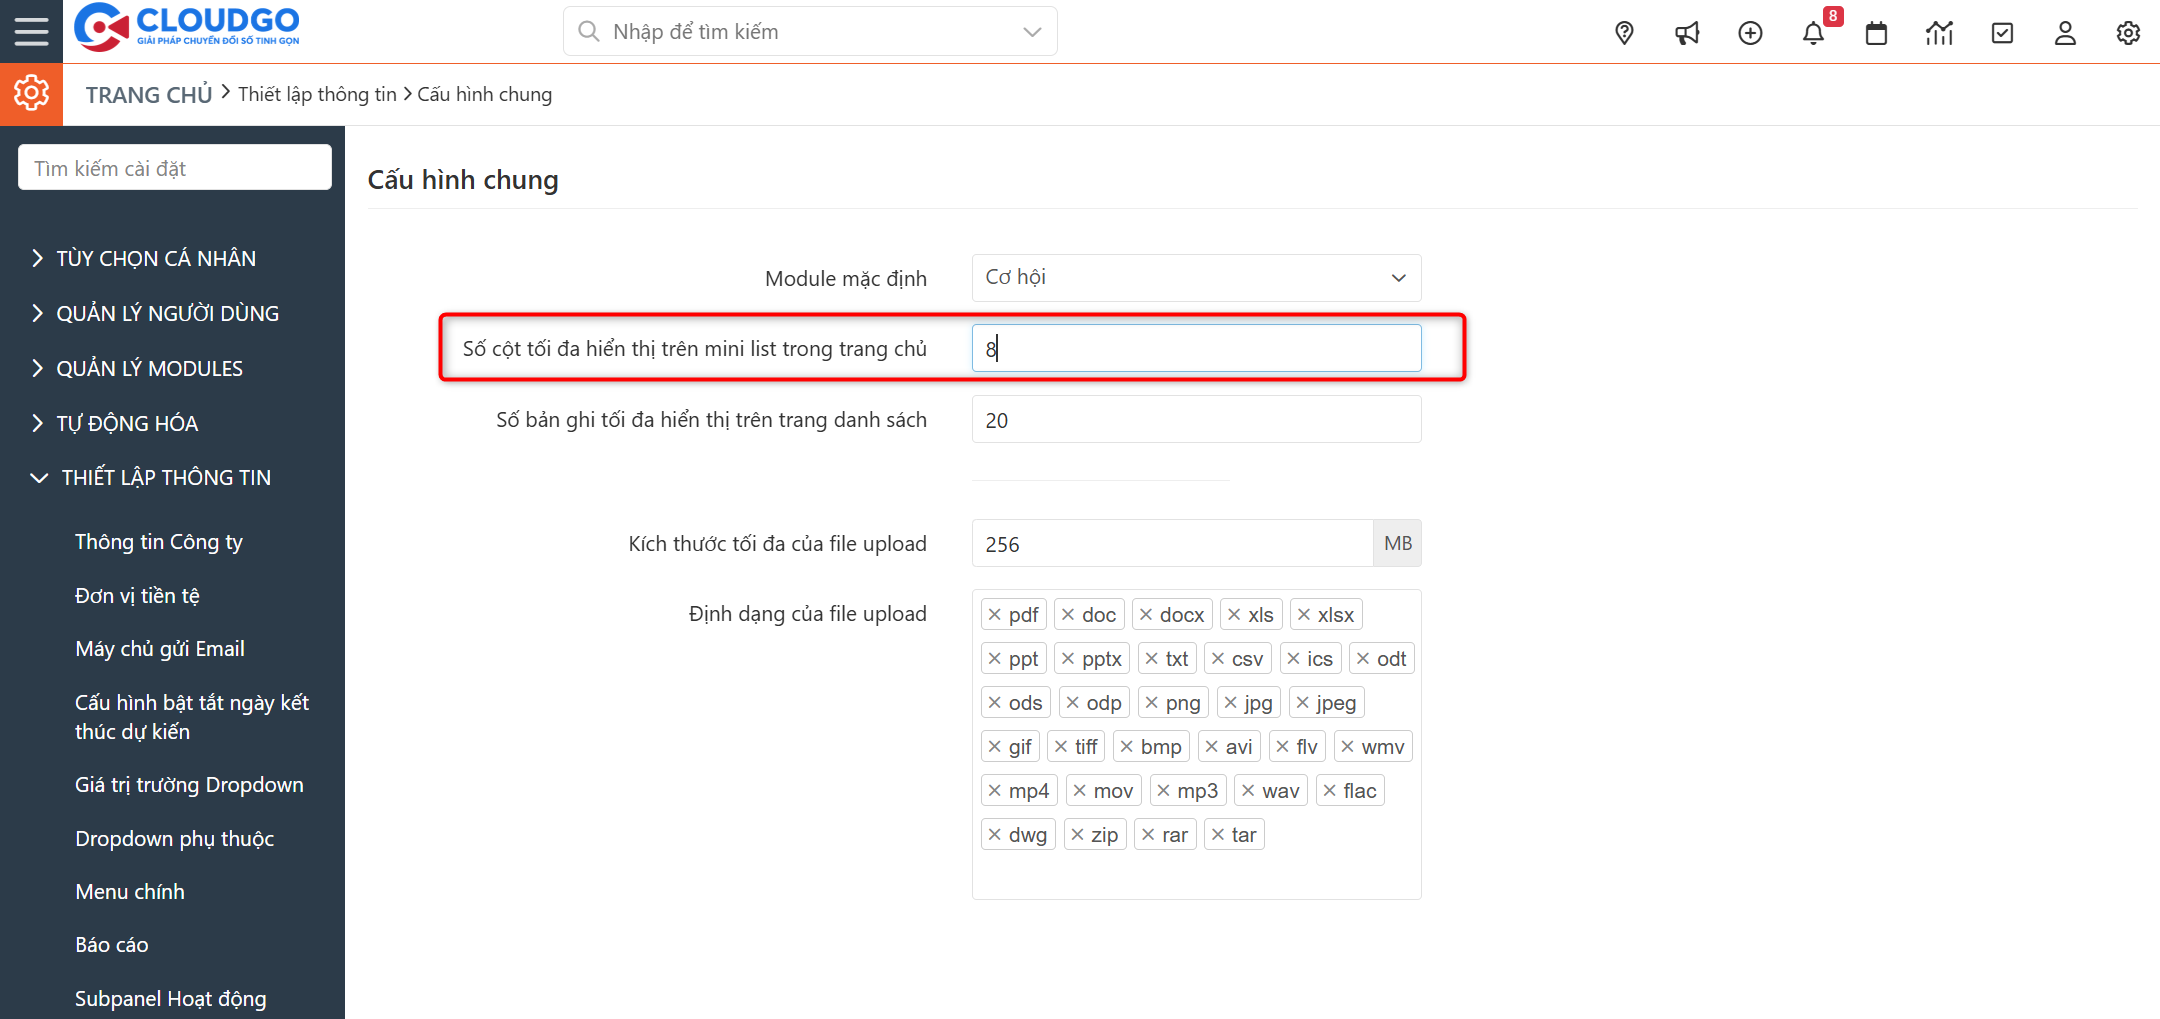Open the user profile icon
This screenshot has height=1019, width=2160.
click(x=2065, y=32)
